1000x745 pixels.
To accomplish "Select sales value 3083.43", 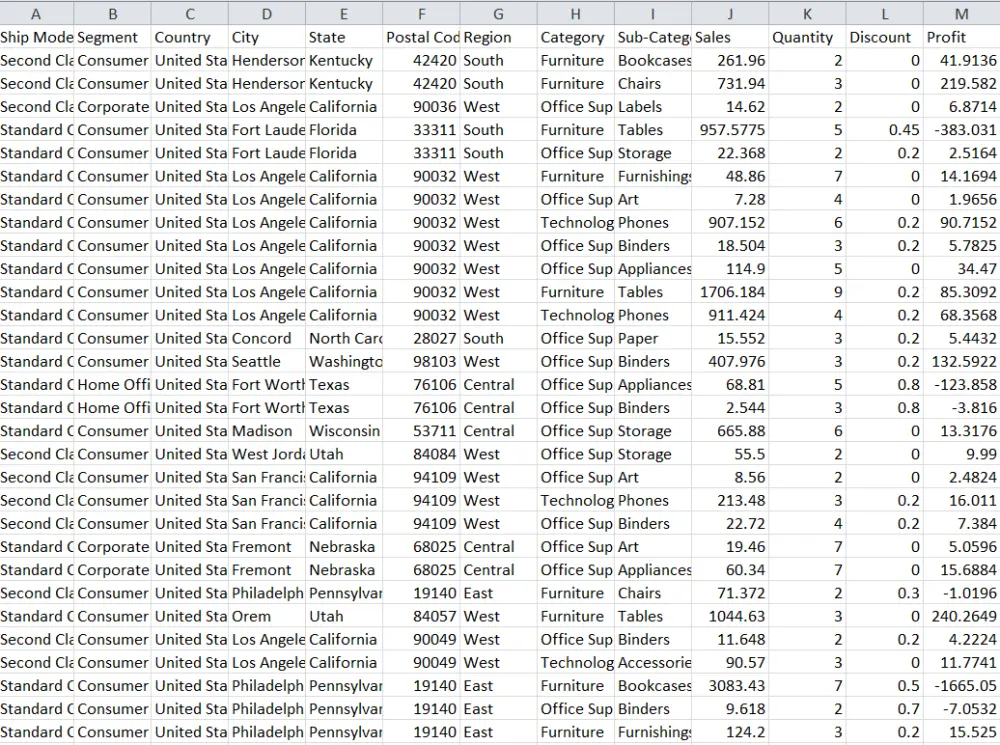I will [x=730, y=686].
